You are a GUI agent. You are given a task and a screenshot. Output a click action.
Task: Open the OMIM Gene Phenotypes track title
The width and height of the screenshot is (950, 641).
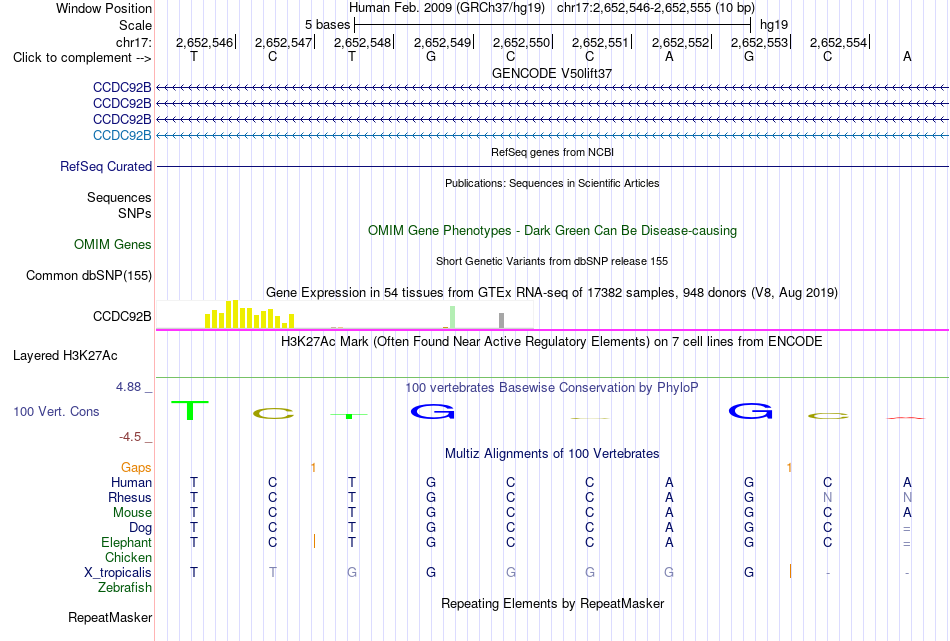pyautogui.click(x=552, y=231)
